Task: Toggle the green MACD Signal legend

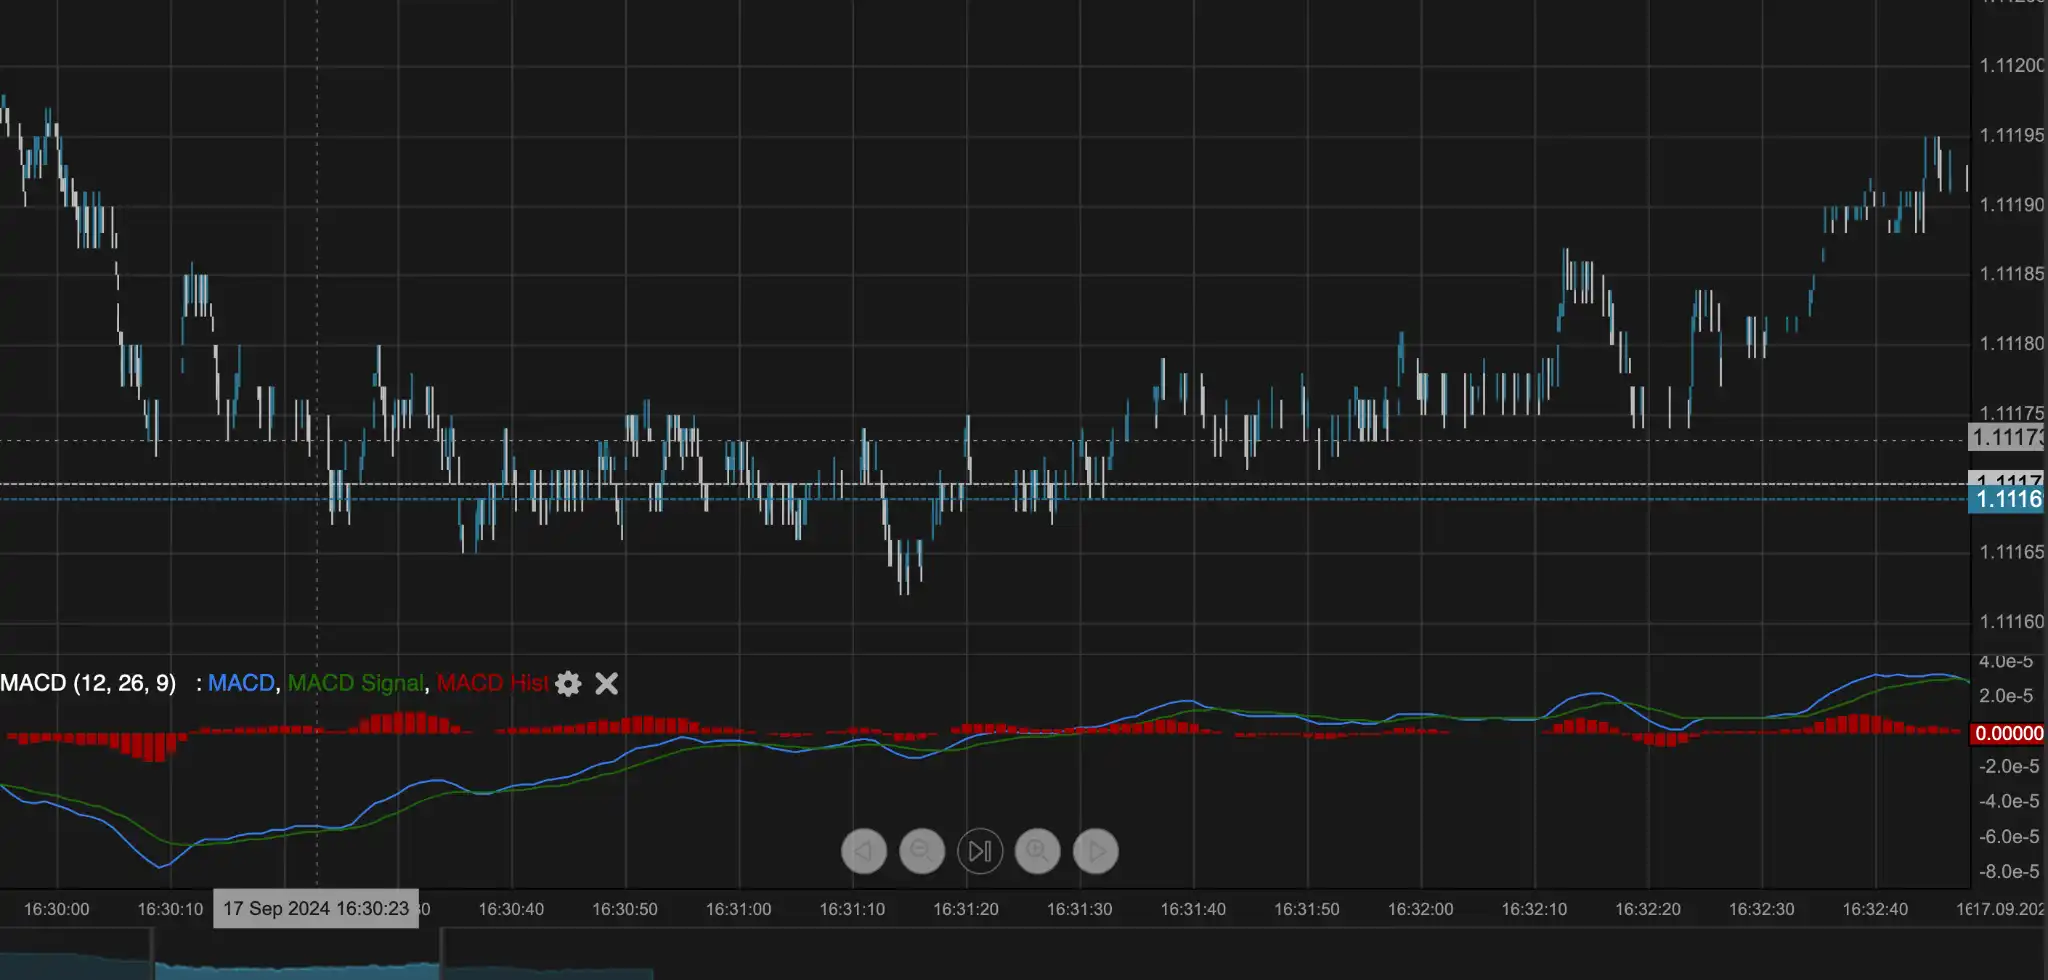Action: pos(355,683)
